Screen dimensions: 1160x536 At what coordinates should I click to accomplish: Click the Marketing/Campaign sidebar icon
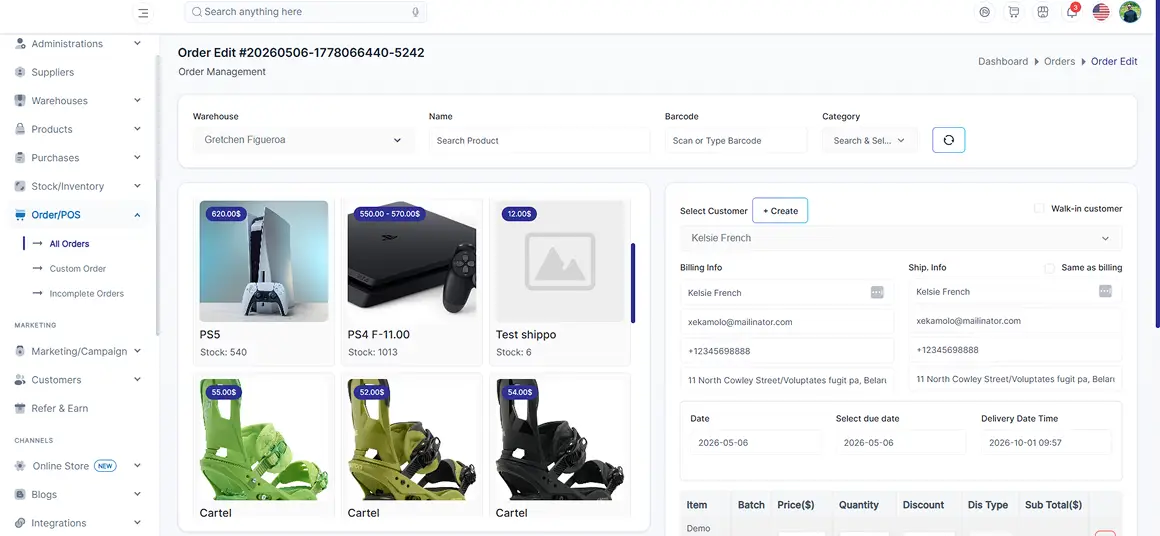point(21,351)
